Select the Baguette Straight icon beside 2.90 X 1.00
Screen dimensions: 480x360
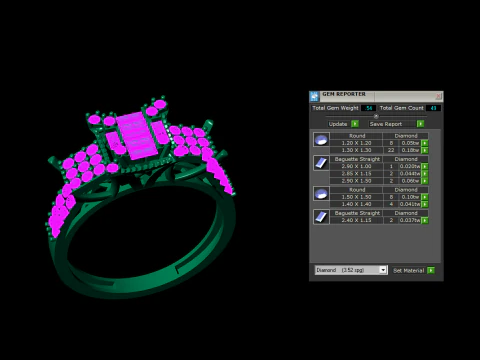321,163
